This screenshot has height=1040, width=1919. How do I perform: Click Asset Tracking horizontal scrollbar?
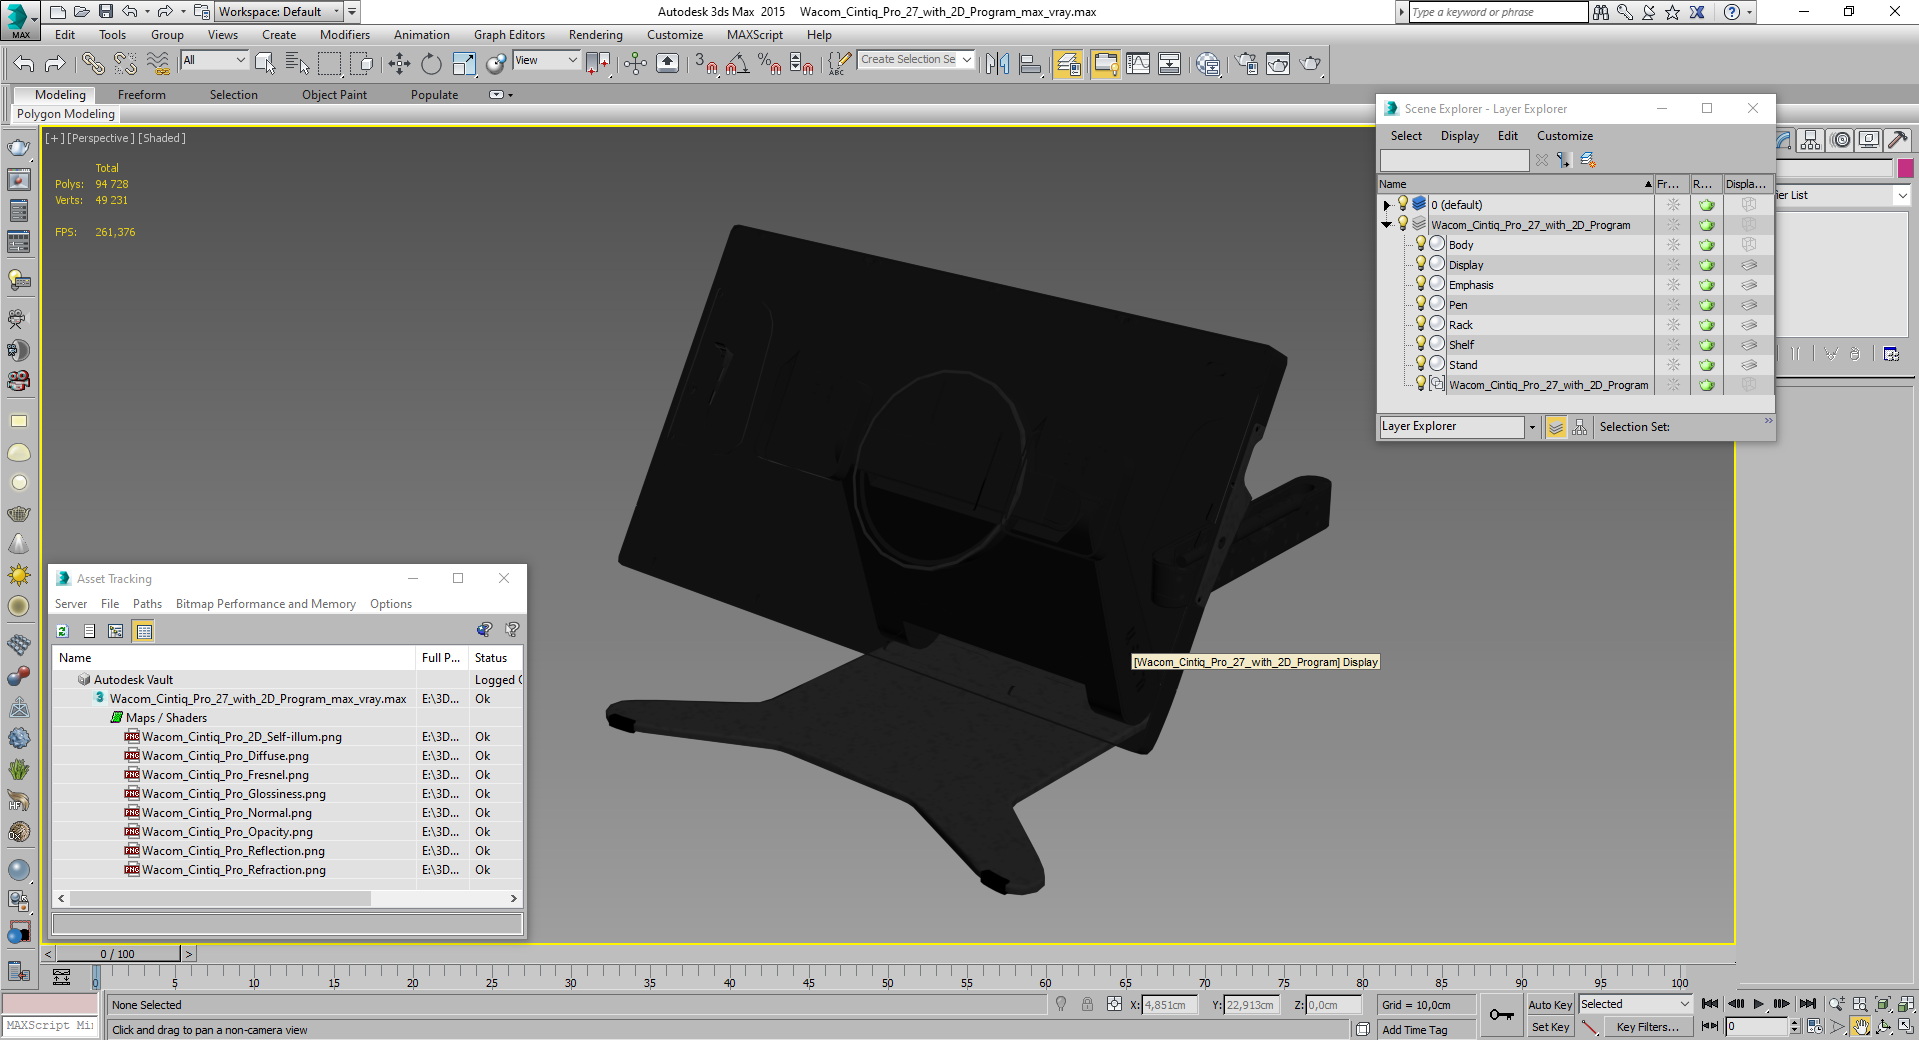(220, 899)
